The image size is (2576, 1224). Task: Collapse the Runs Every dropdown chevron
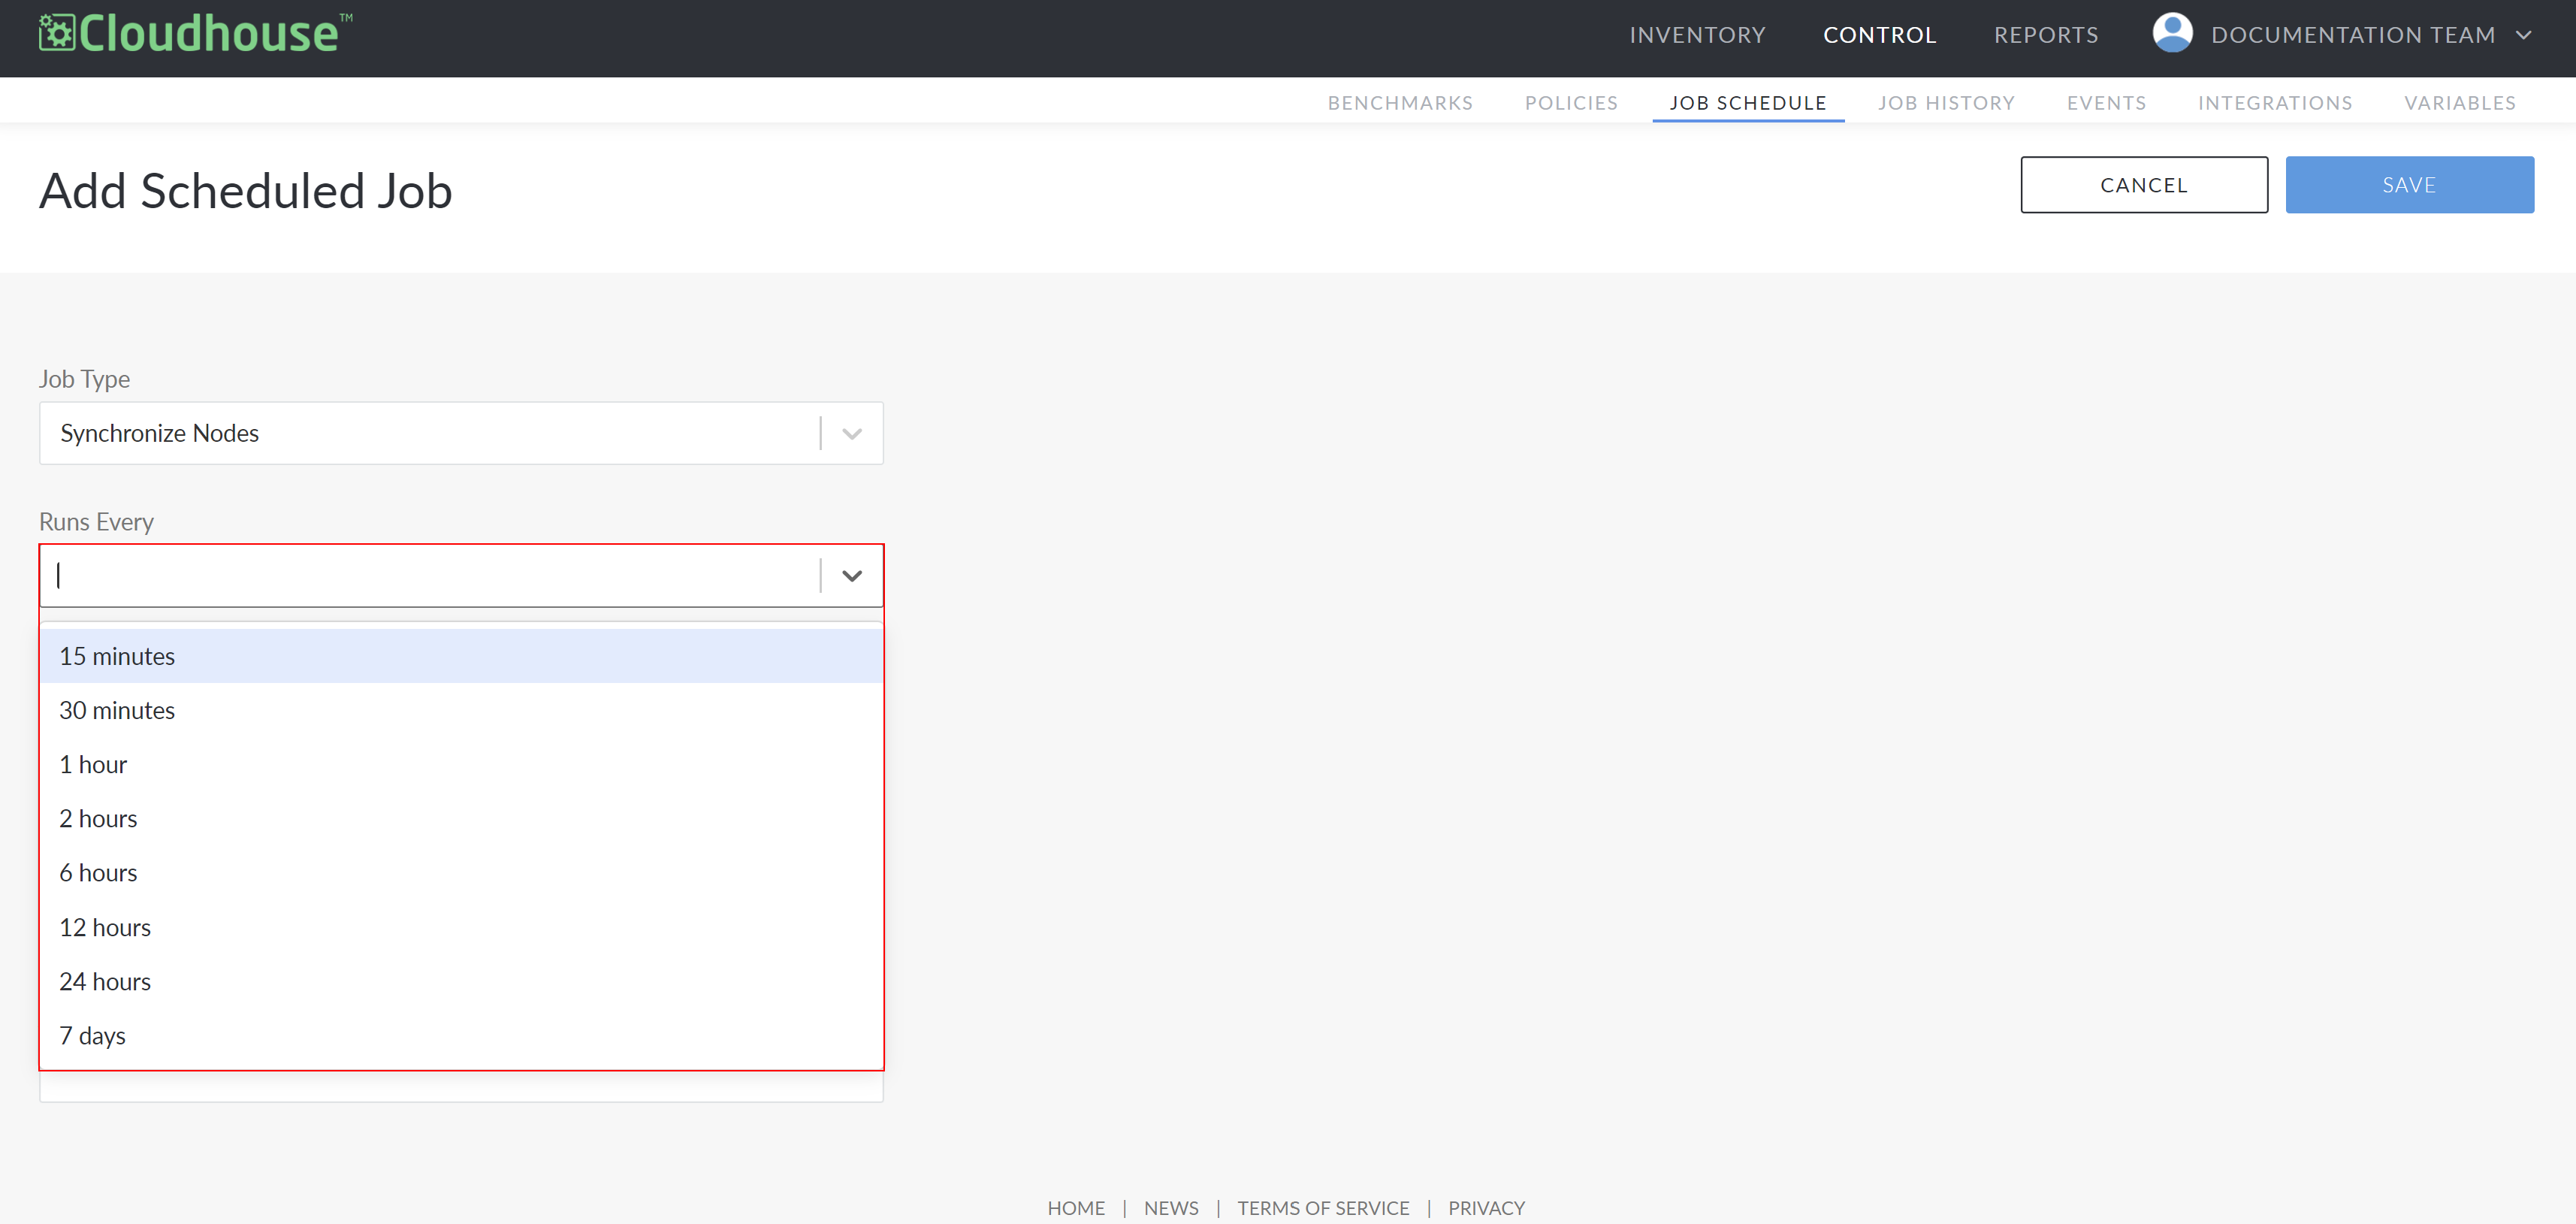pyautogui.click(x=852, y=576)
